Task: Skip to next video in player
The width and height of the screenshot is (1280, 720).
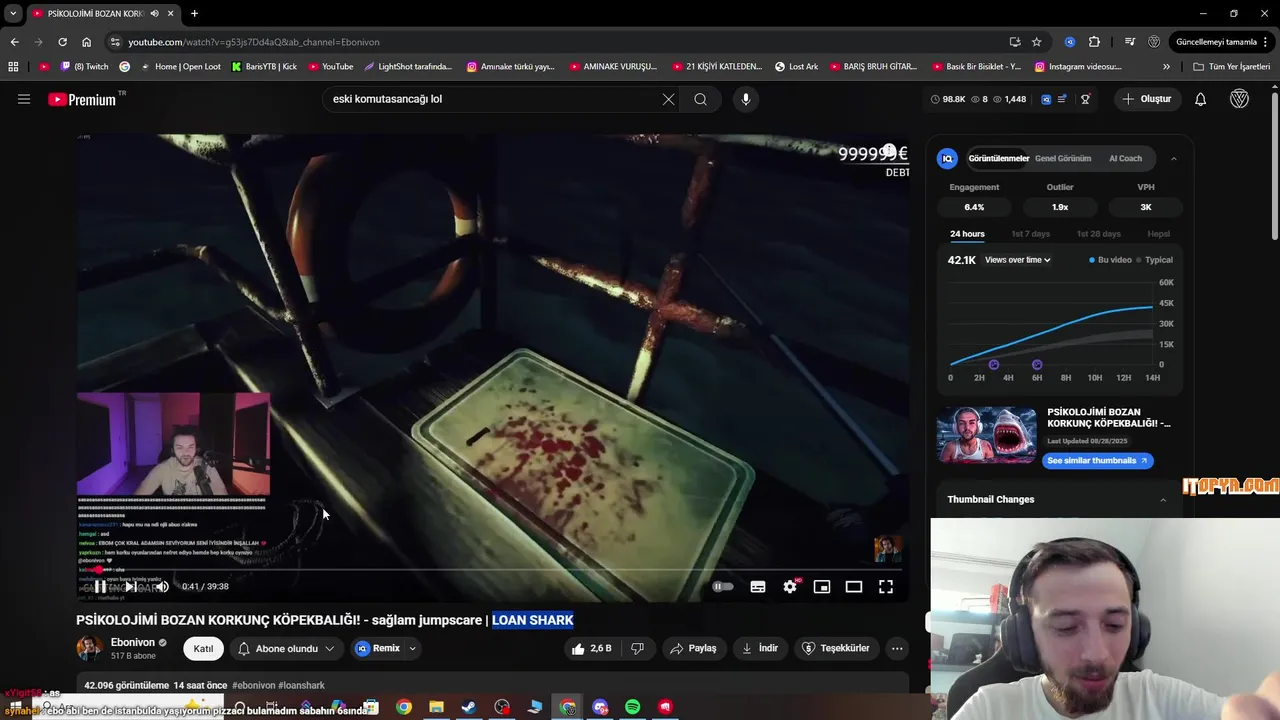Action: [x=131, y=587]
